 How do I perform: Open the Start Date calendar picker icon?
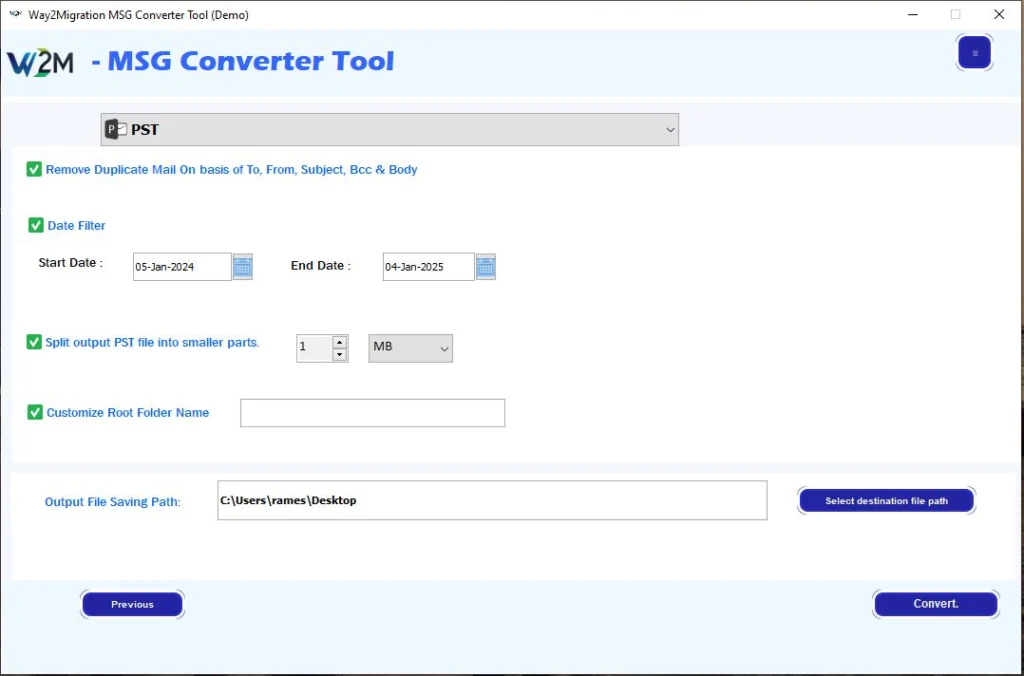243,267
